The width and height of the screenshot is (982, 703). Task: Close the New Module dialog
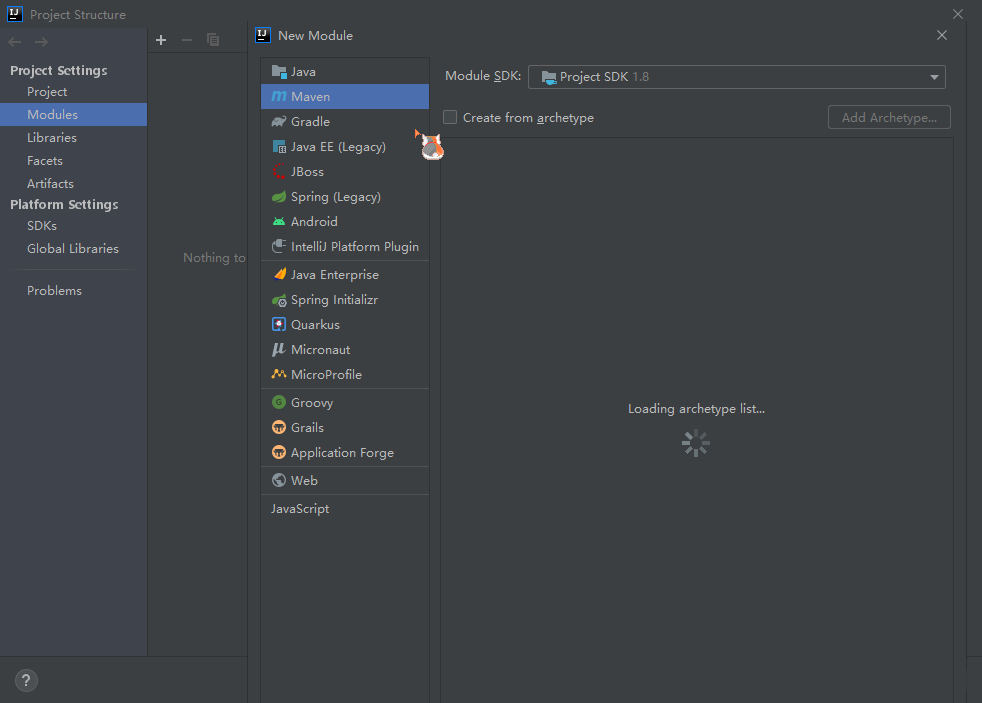click(941, 35)
